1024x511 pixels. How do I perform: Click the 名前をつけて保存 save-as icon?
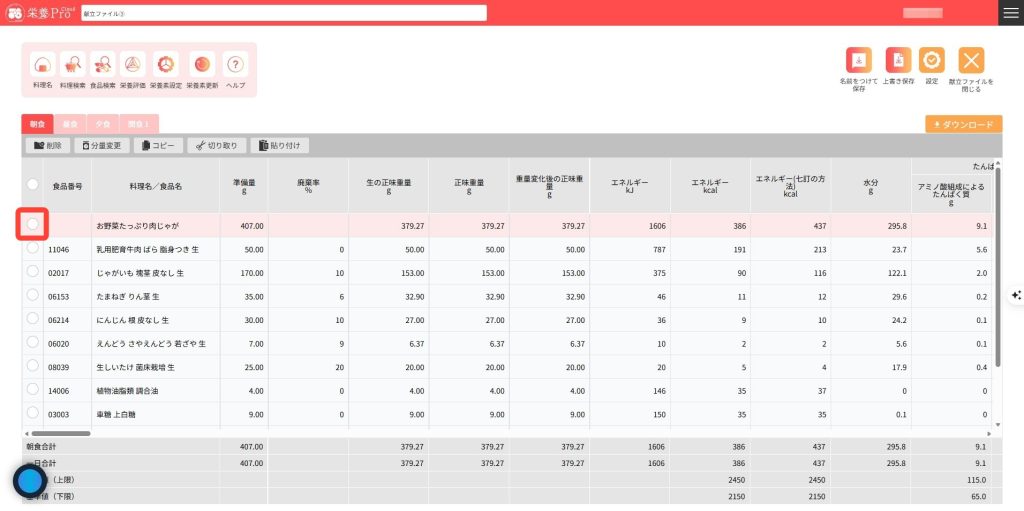coord(858,60)
